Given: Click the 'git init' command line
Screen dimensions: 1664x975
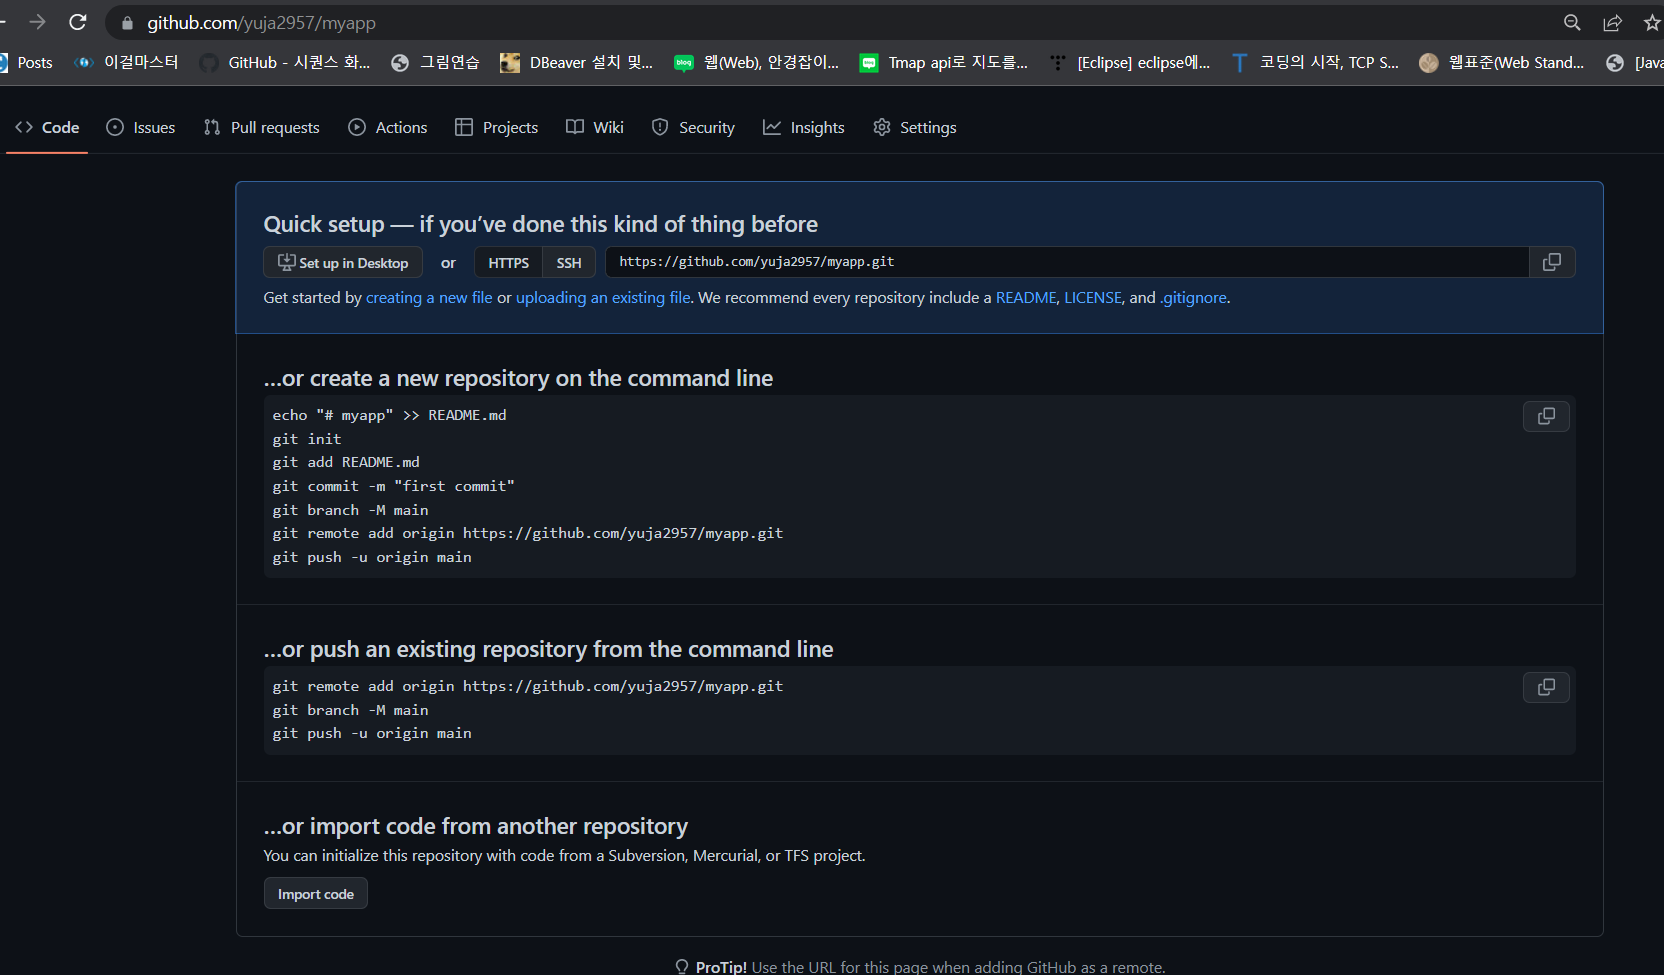Looking at the screenshot, I should tap(307, 439).
